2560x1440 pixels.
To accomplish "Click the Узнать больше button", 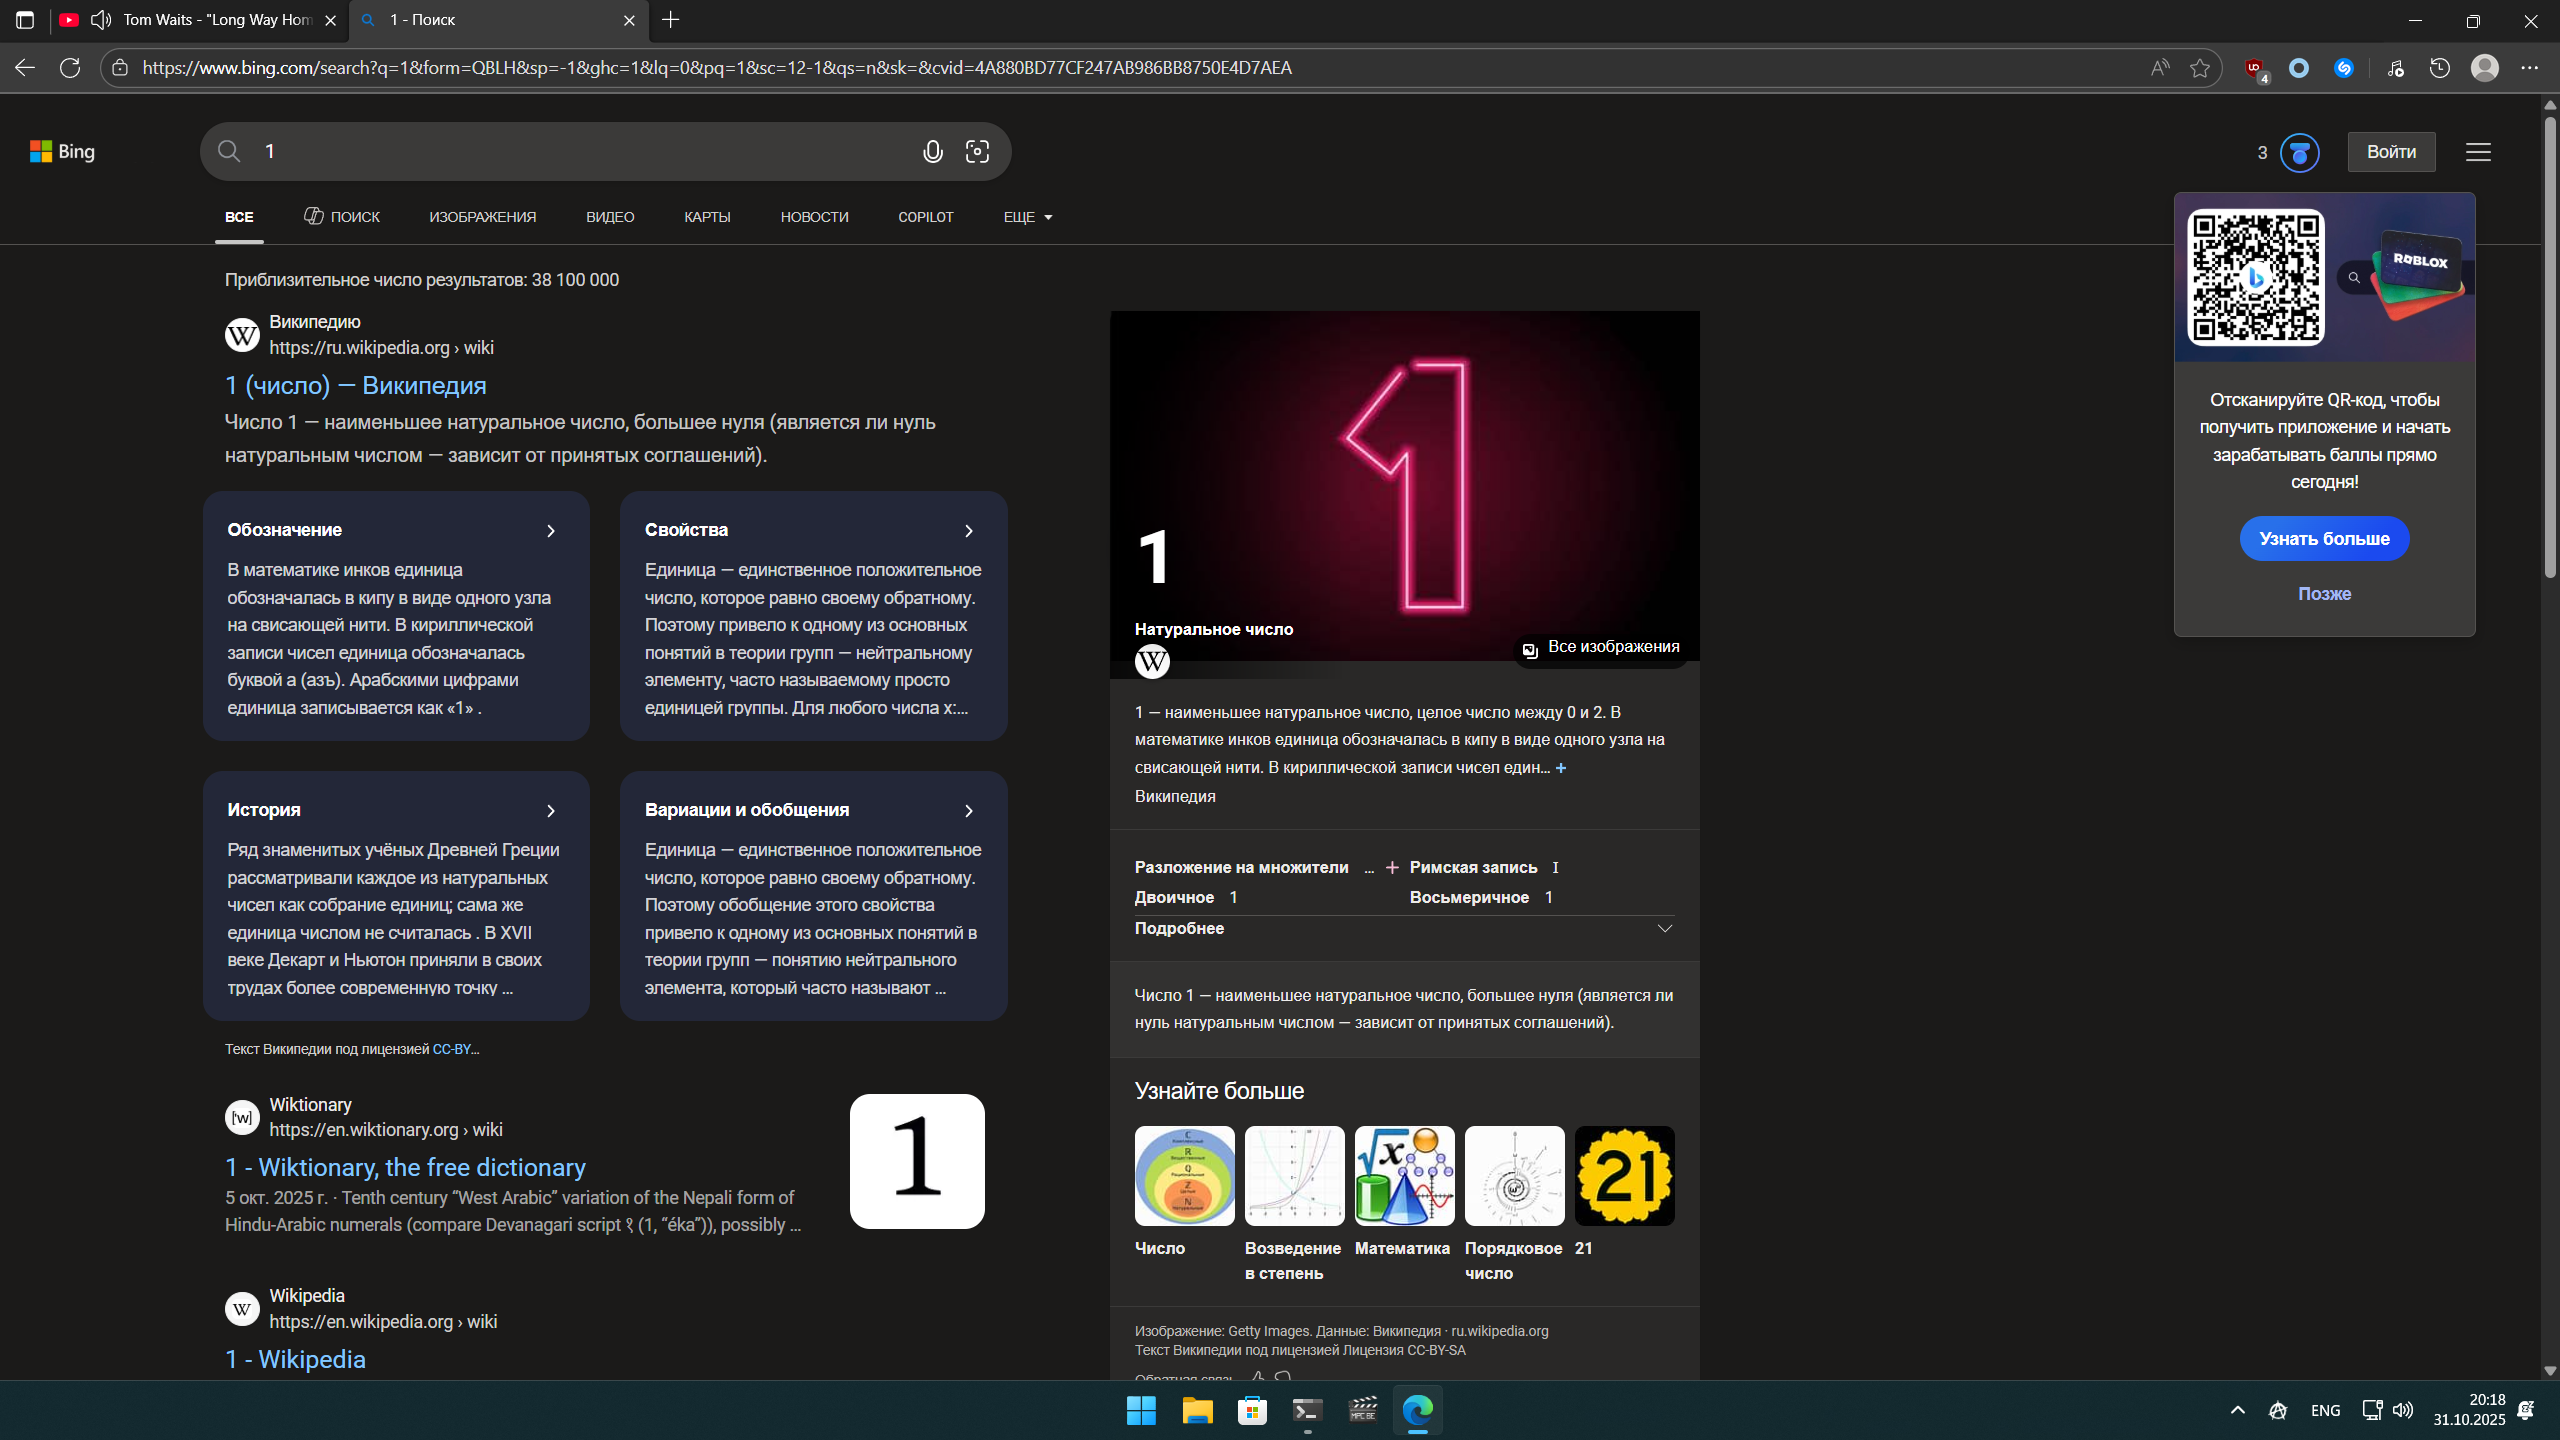I will [2324, 539].
